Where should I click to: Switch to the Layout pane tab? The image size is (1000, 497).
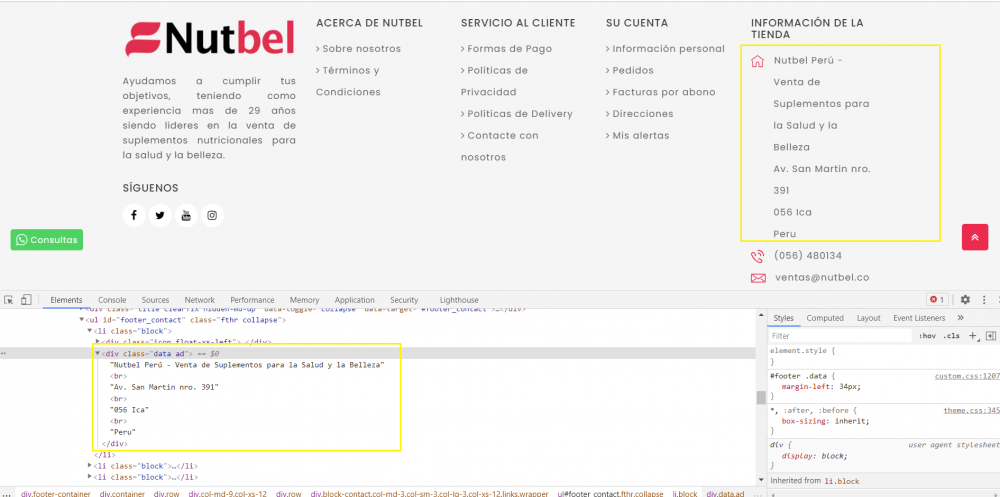868,318
